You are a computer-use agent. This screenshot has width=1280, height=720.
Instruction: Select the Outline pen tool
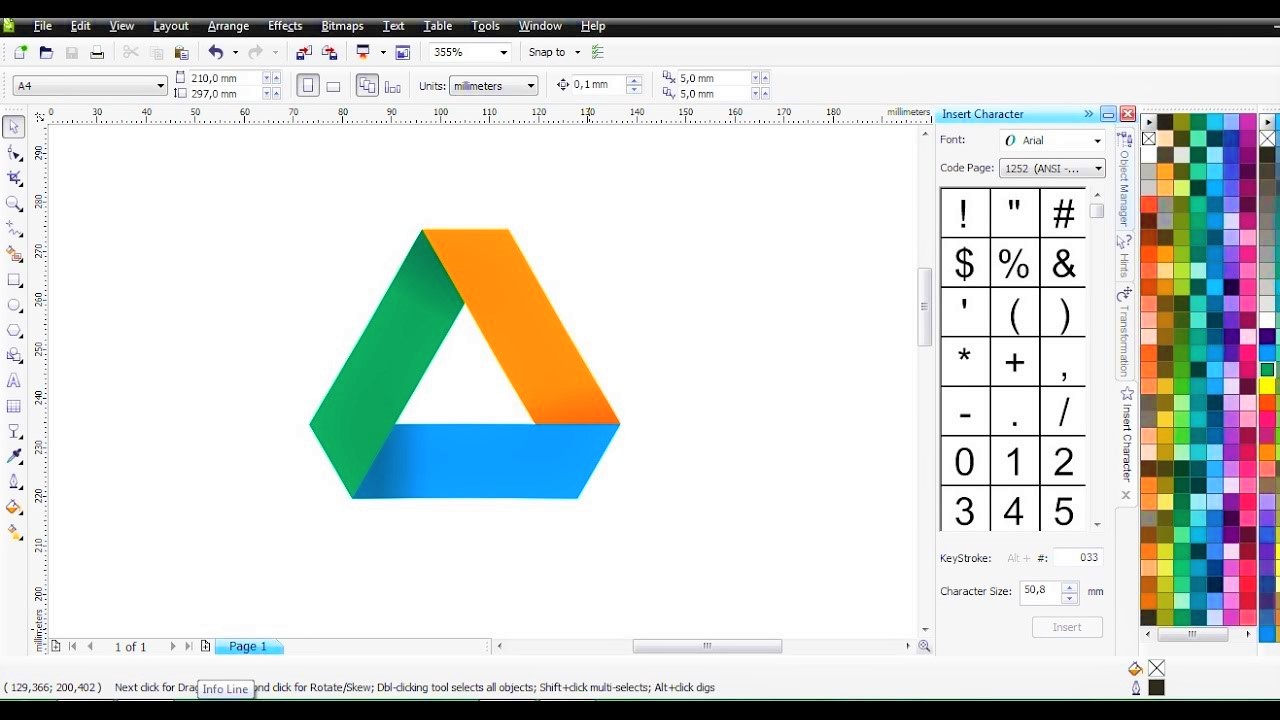pyautogui.click(x=14, y=482)
